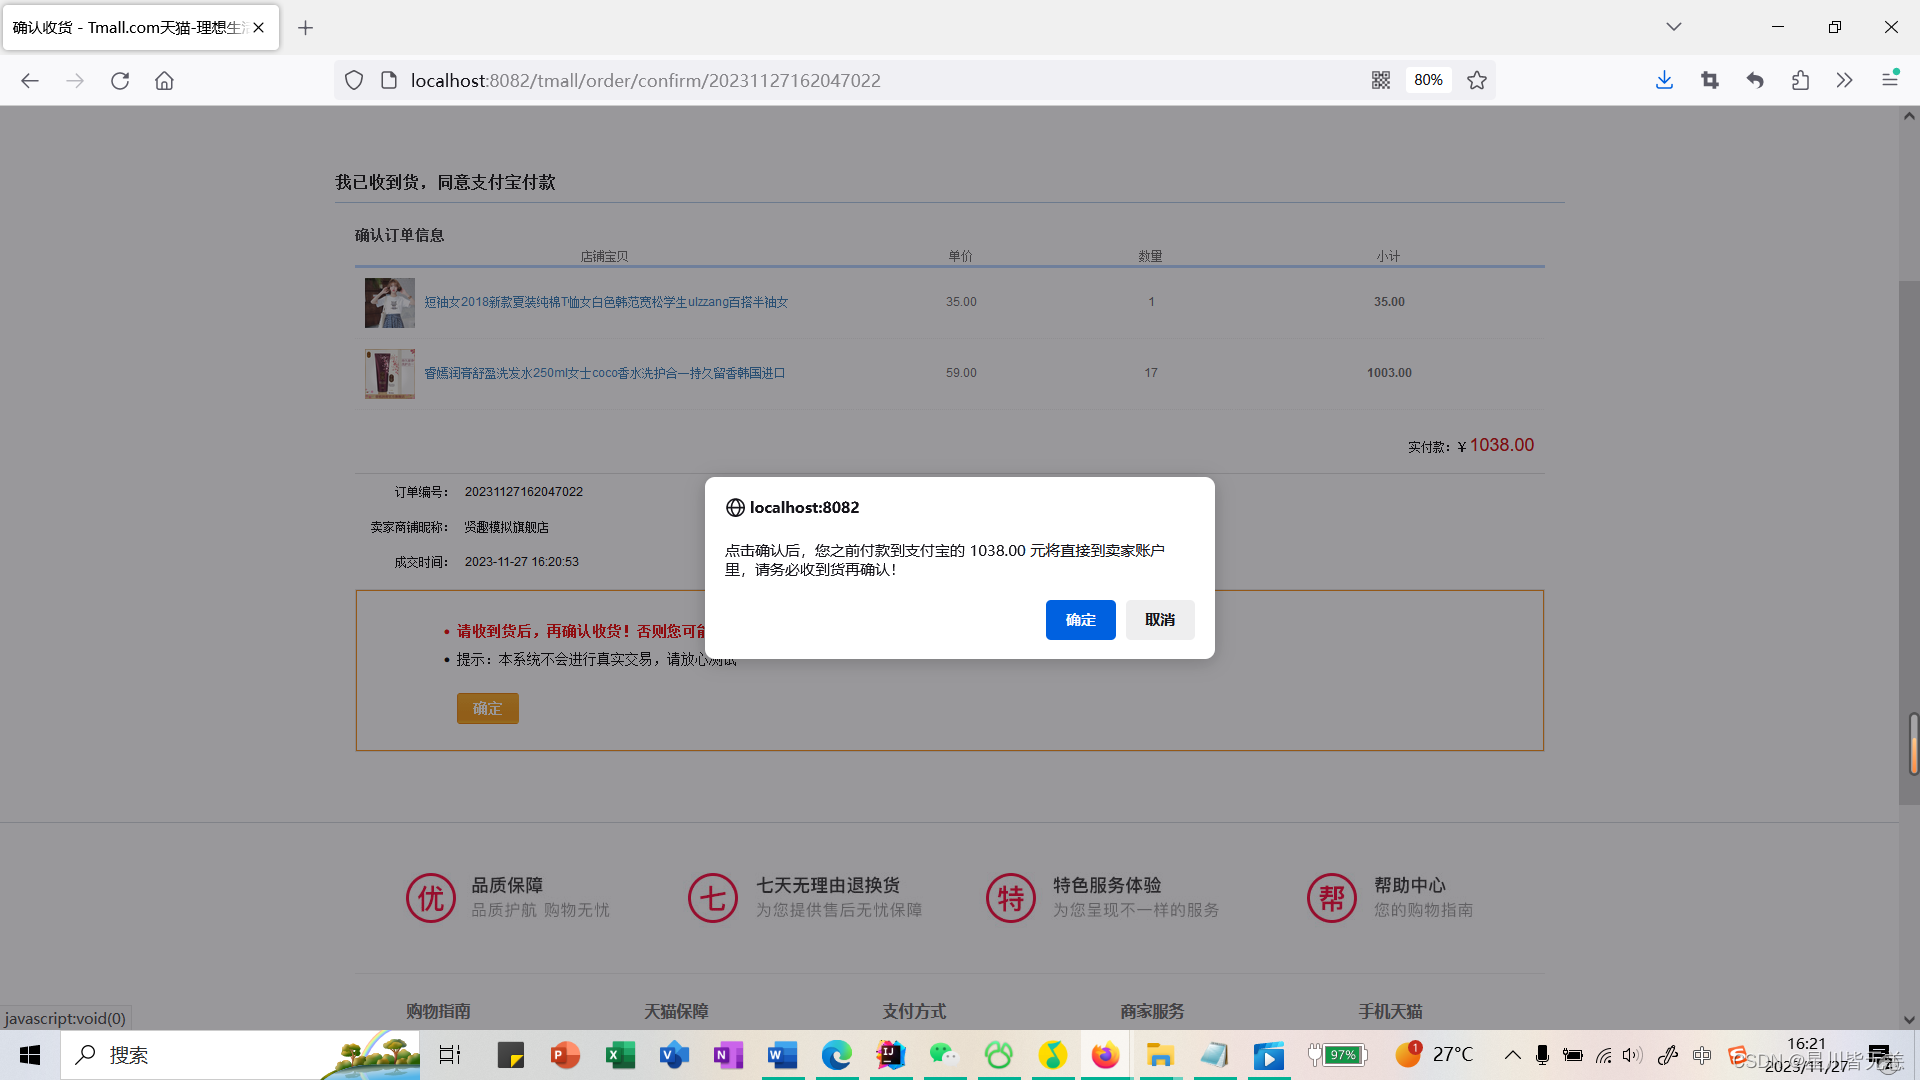Click the 支付方式 footer heading
This screenshot has width=1920, height=1080.
(x=914, y=1011)
